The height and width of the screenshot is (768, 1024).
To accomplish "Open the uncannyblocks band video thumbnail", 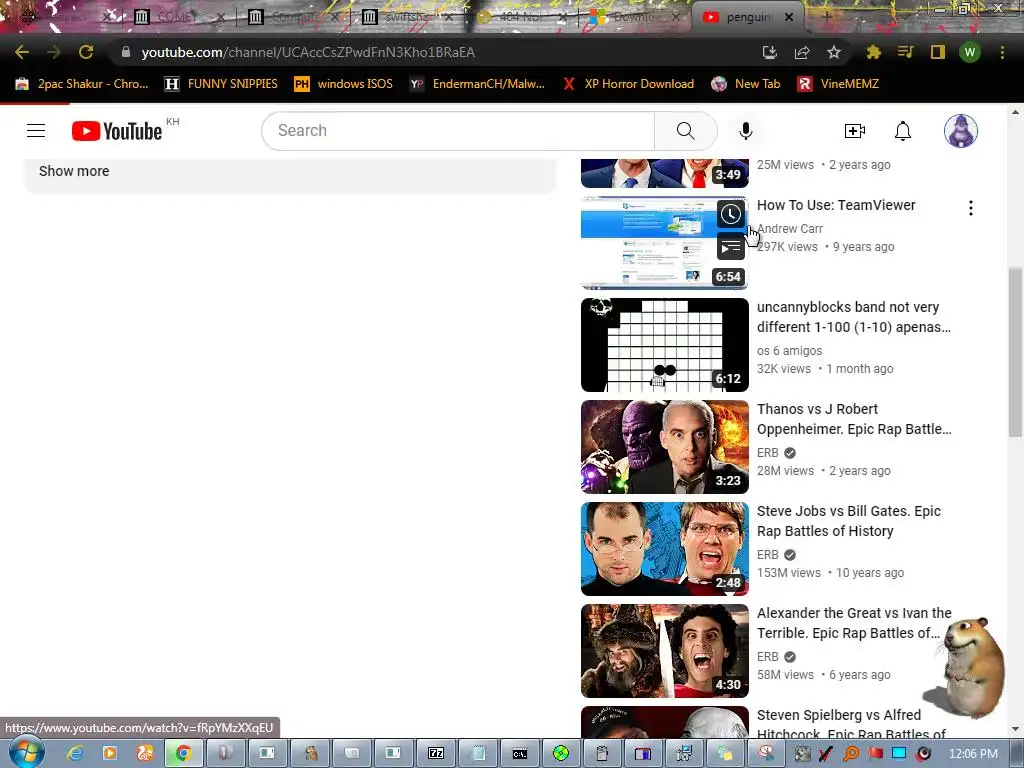I will (x=664, y=345).
